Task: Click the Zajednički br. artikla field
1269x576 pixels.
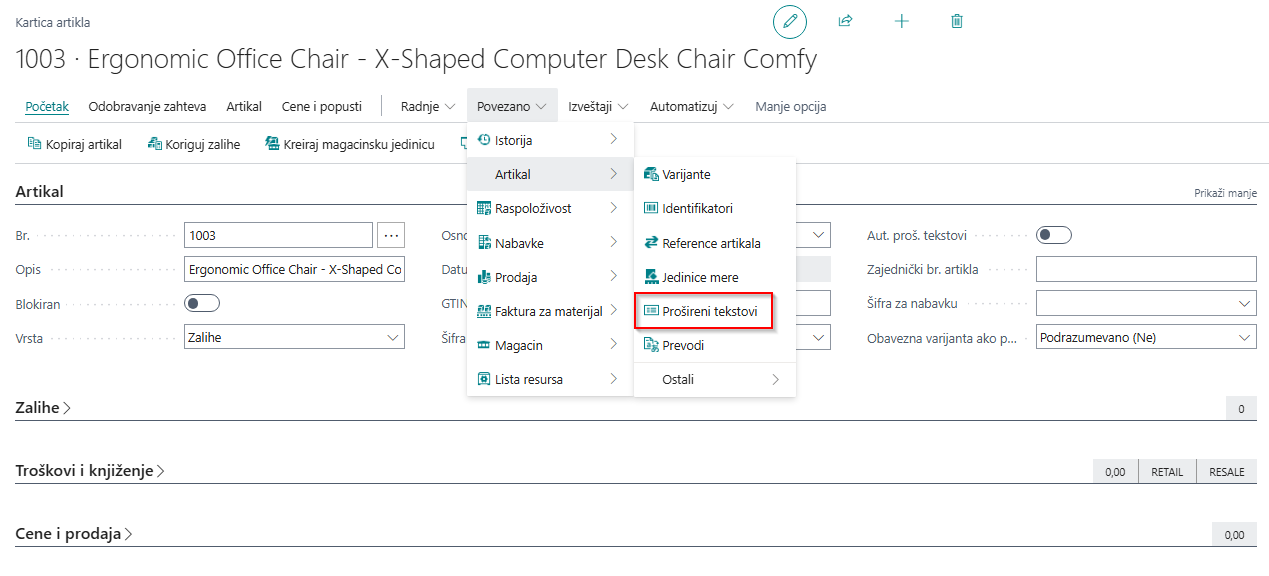Action: click(1145, 269)
